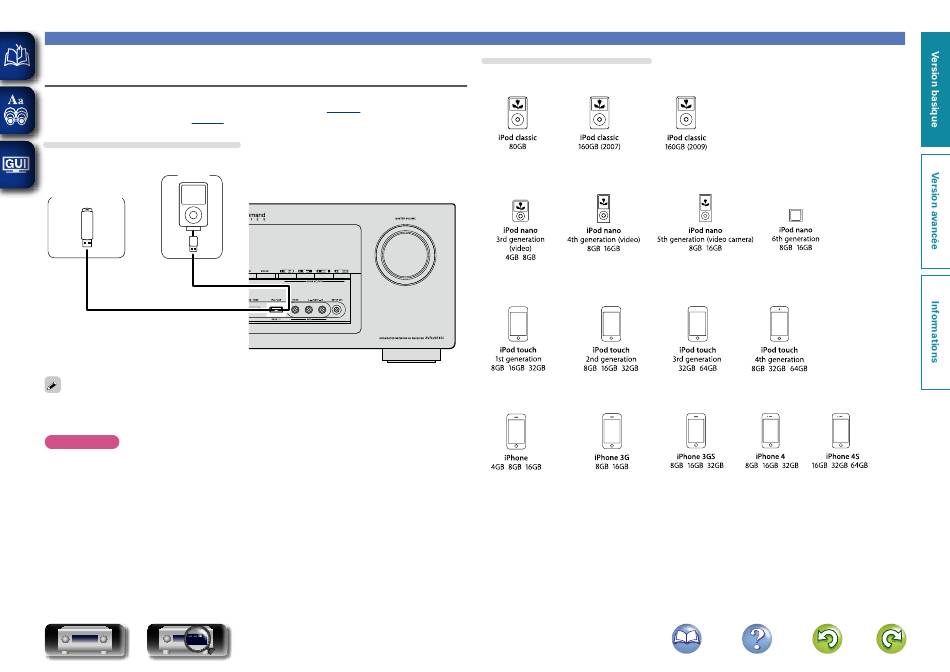Click the receiver front panel button without magnifier
Image resolution: width=950 pixels, height=672 pixels.
[x=85, y=640]
